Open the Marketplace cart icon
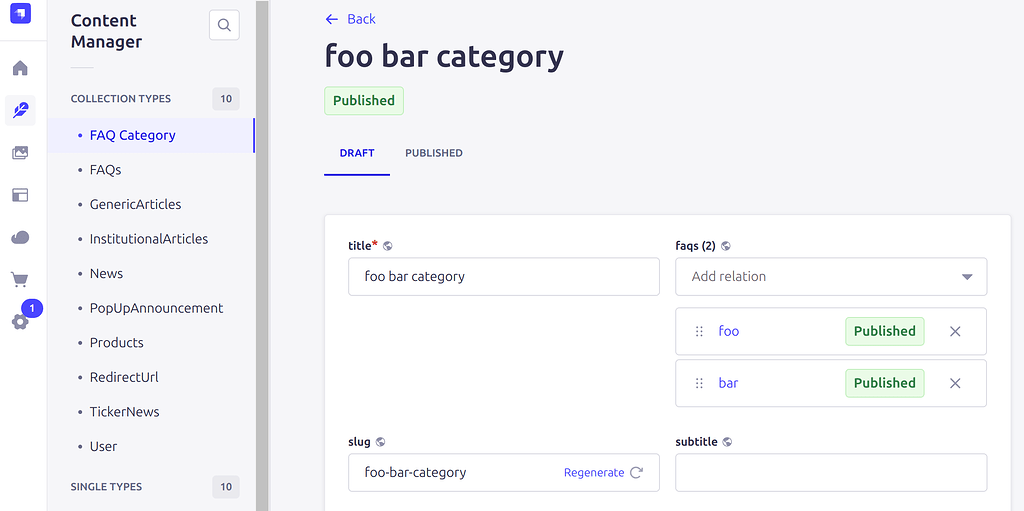This screenshot has height=511, width=1024. point(20,279)
